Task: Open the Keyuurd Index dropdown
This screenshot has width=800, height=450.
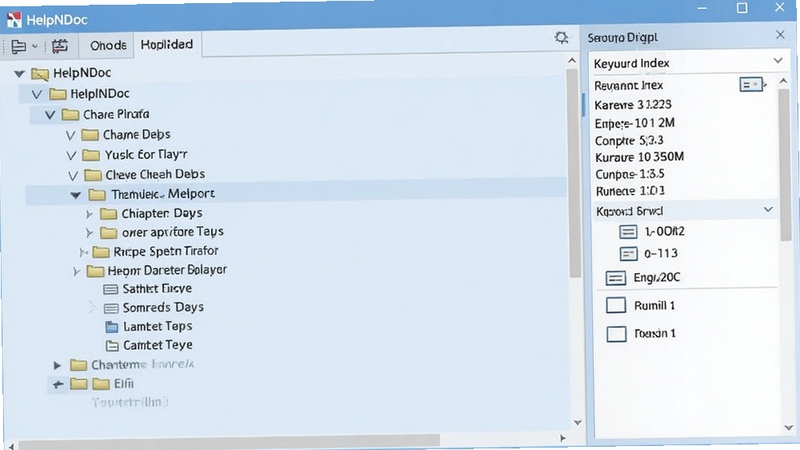Action: coord(778,61)
